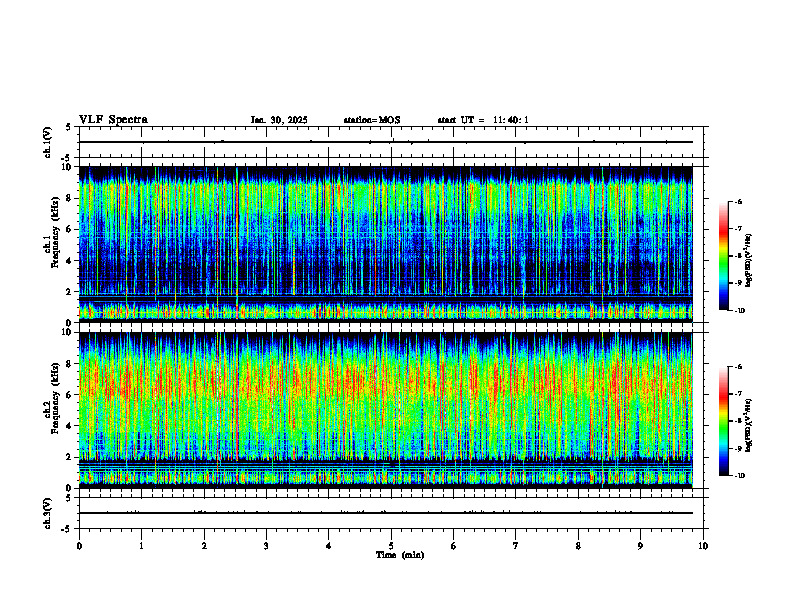Click the time axis tick label "3"

[266, 546]
